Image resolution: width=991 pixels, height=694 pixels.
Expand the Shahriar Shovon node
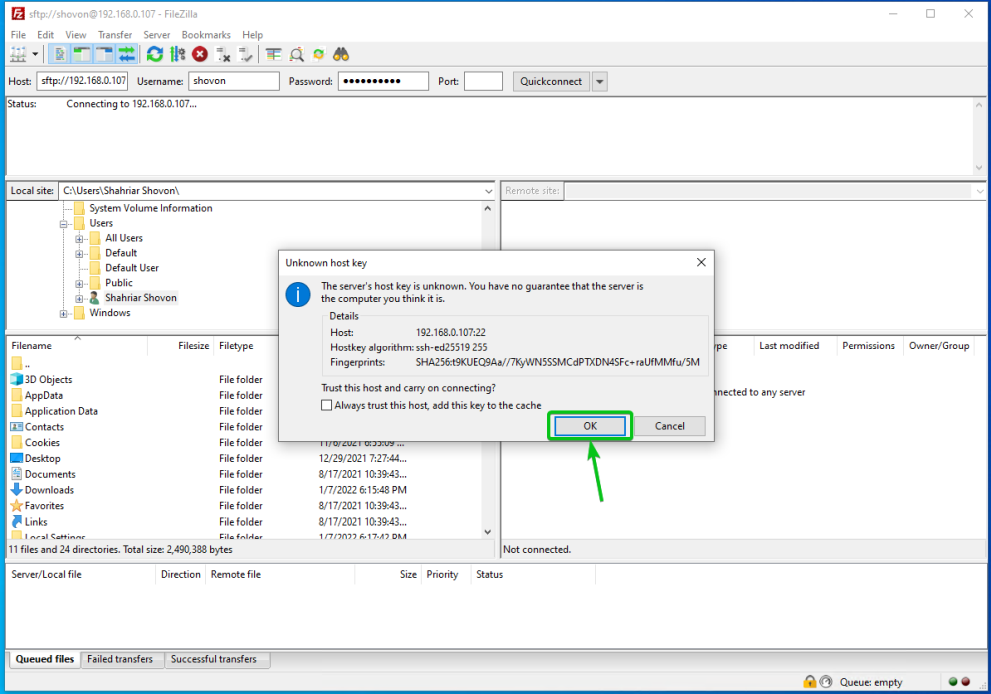coord(79,298)
